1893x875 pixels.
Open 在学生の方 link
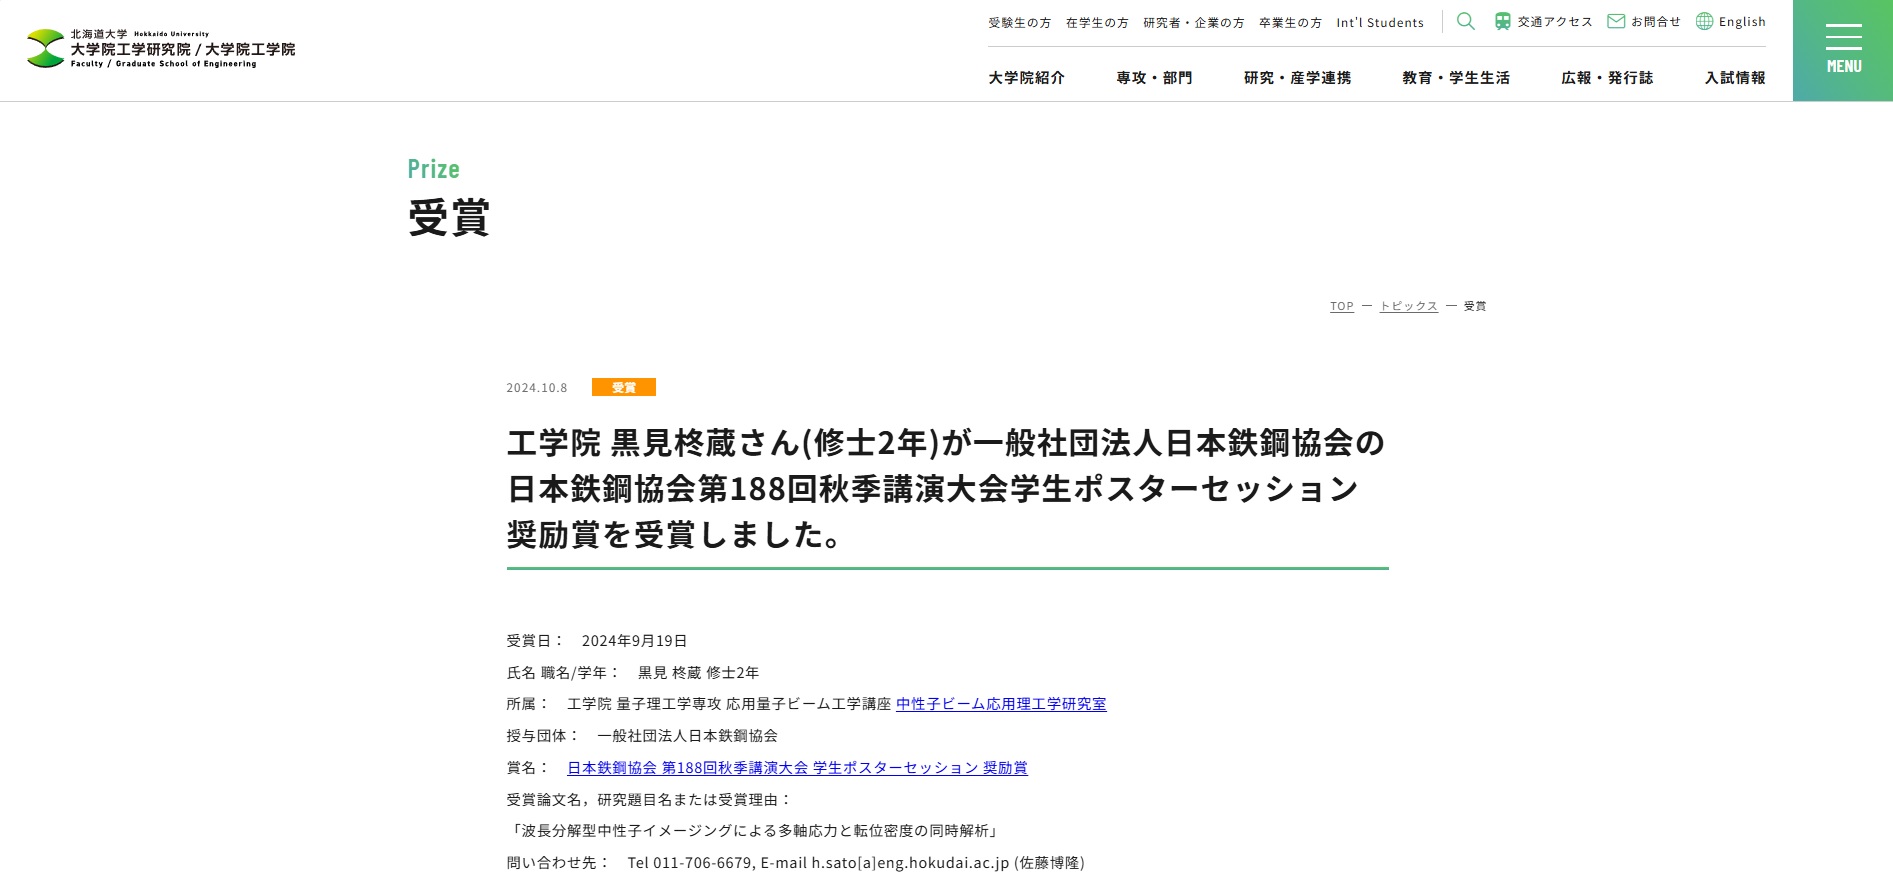pos(1097,22)
